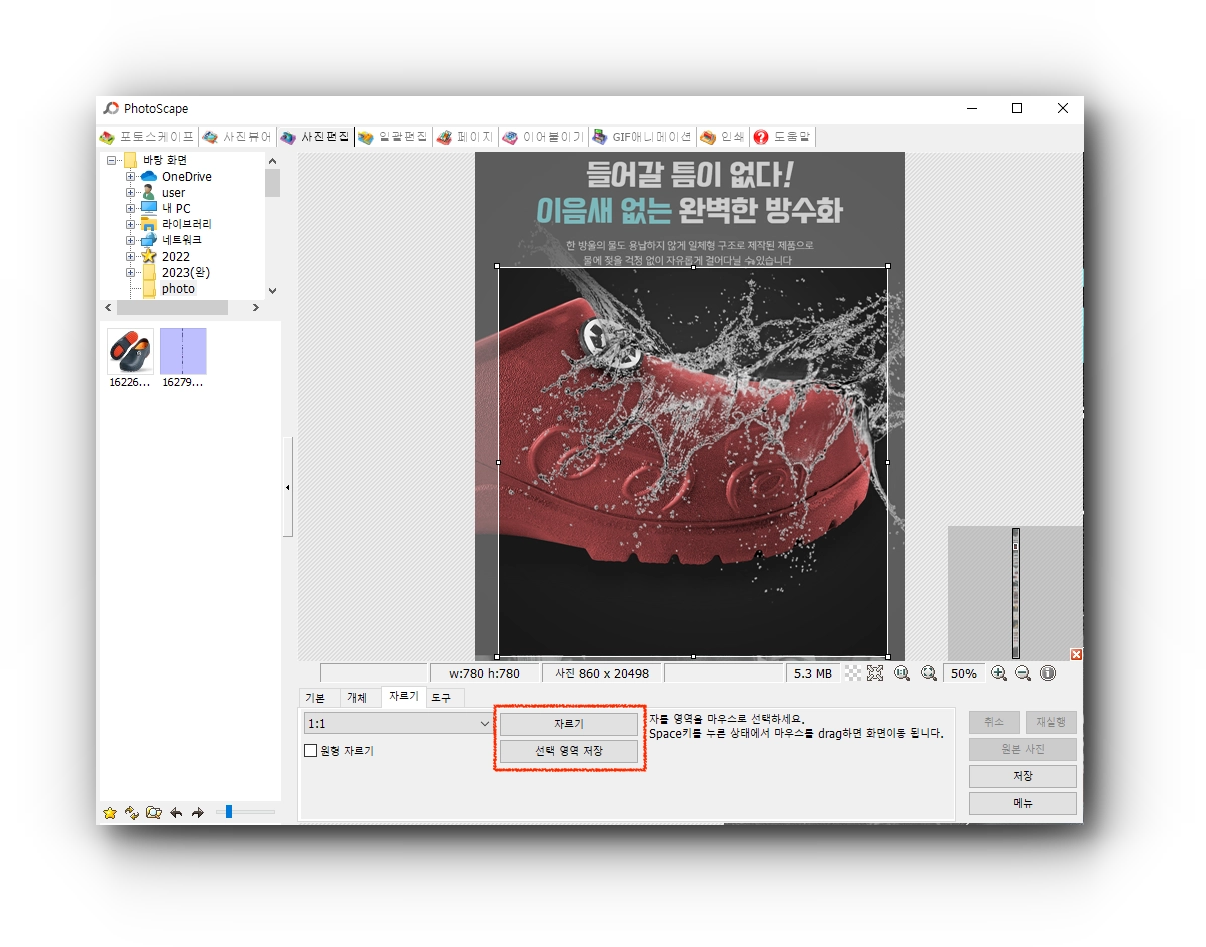Zoom out with the minus magnifier icon
The image size is (1206, 947).
[1022, 673]
